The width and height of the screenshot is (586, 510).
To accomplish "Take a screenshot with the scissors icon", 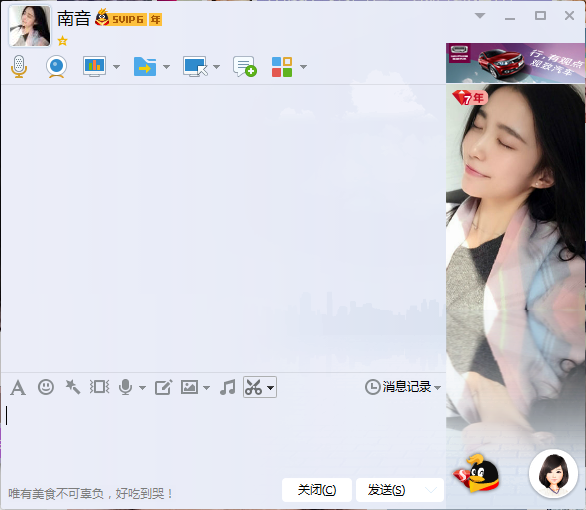I will click(253, 387).
